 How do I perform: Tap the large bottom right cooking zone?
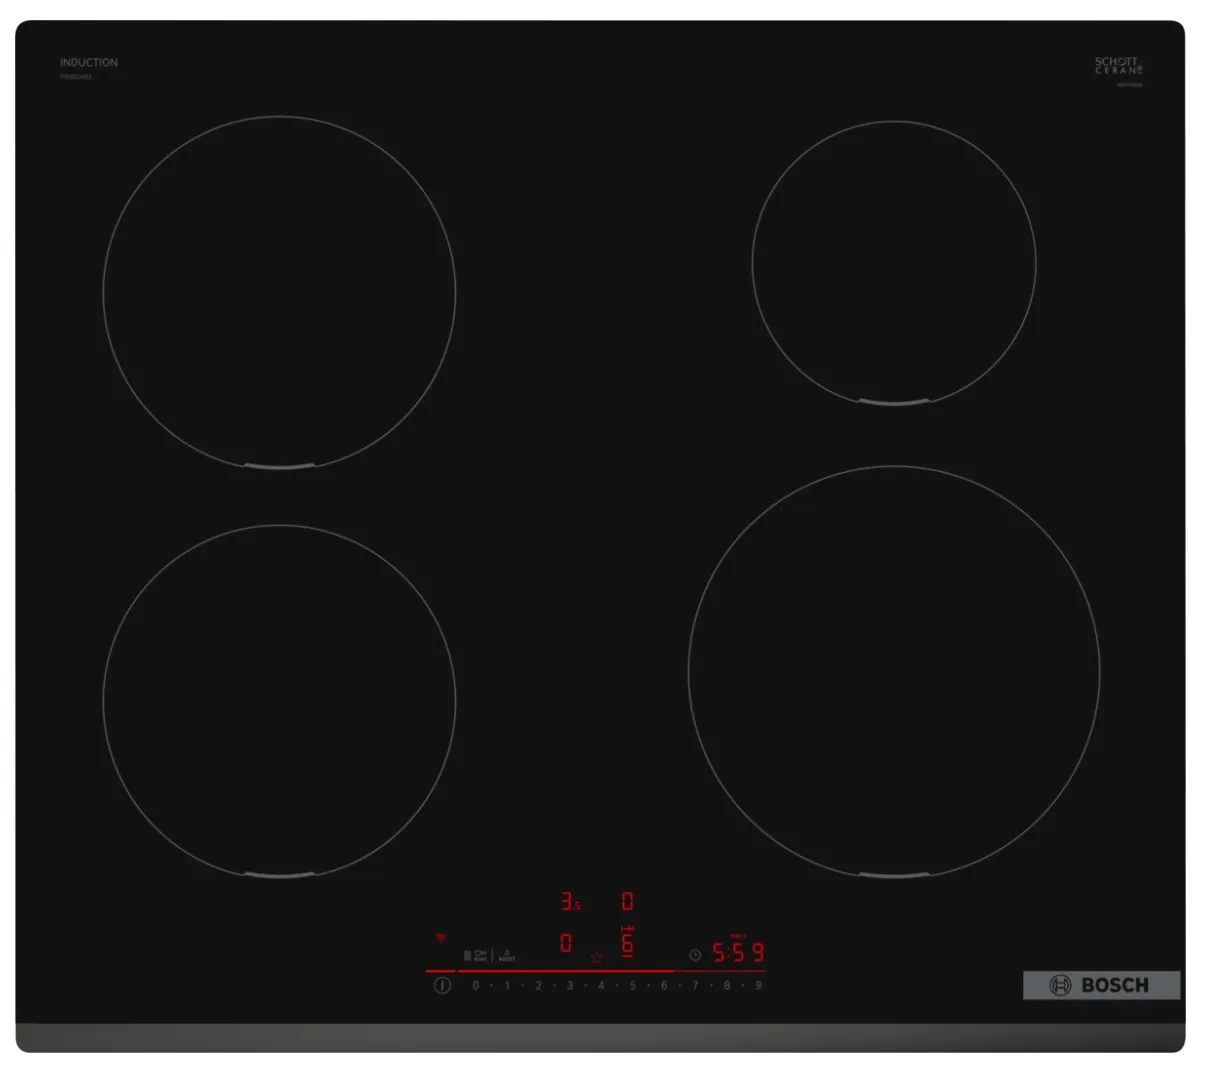893,672
